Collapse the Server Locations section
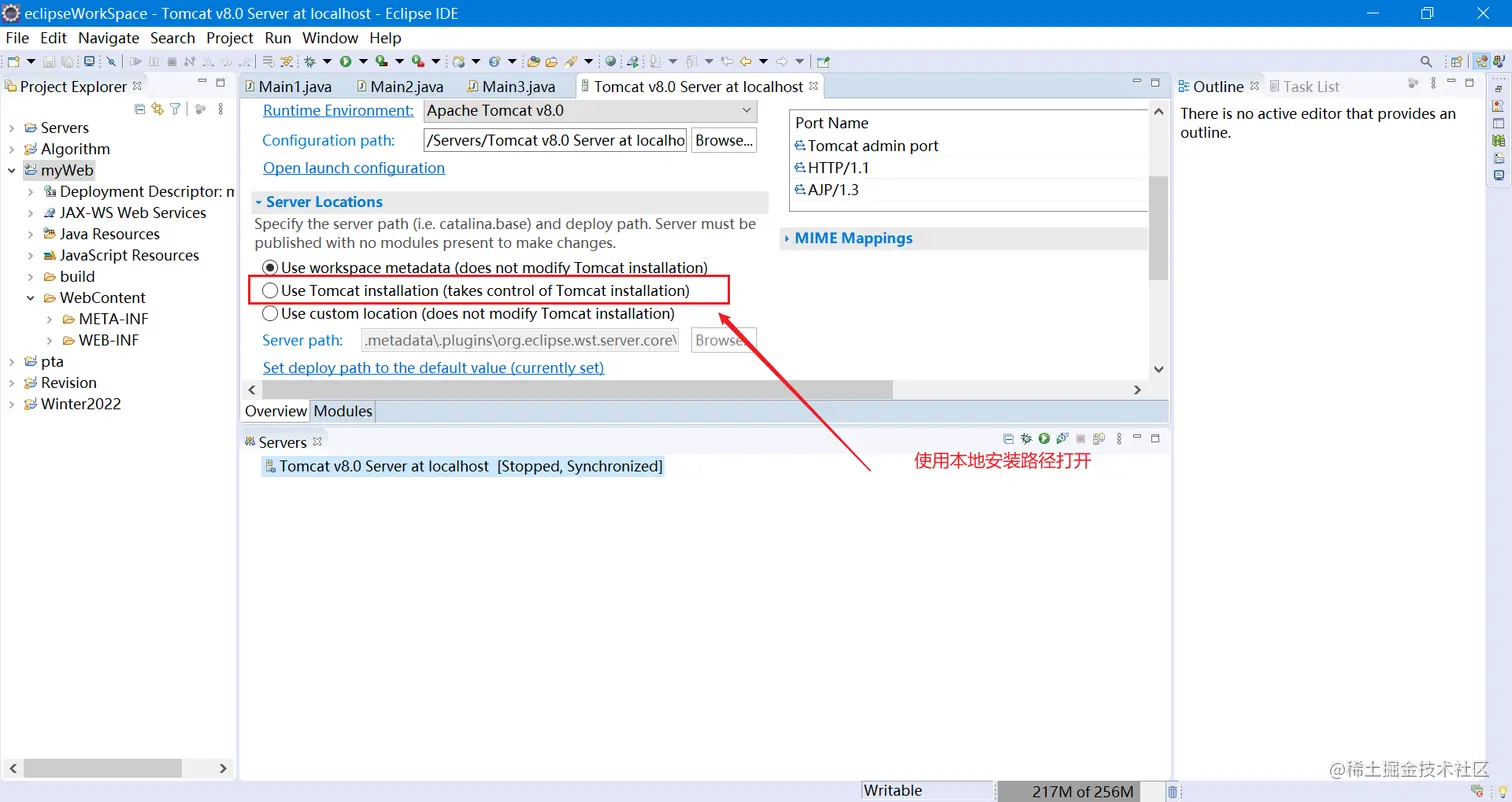Screen dimensions: 1512x802 pos(258,202)
